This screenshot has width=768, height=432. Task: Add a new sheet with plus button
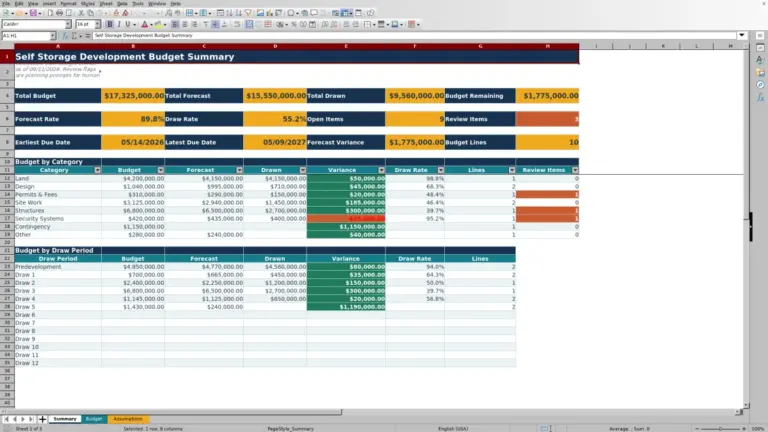(42, 419)
